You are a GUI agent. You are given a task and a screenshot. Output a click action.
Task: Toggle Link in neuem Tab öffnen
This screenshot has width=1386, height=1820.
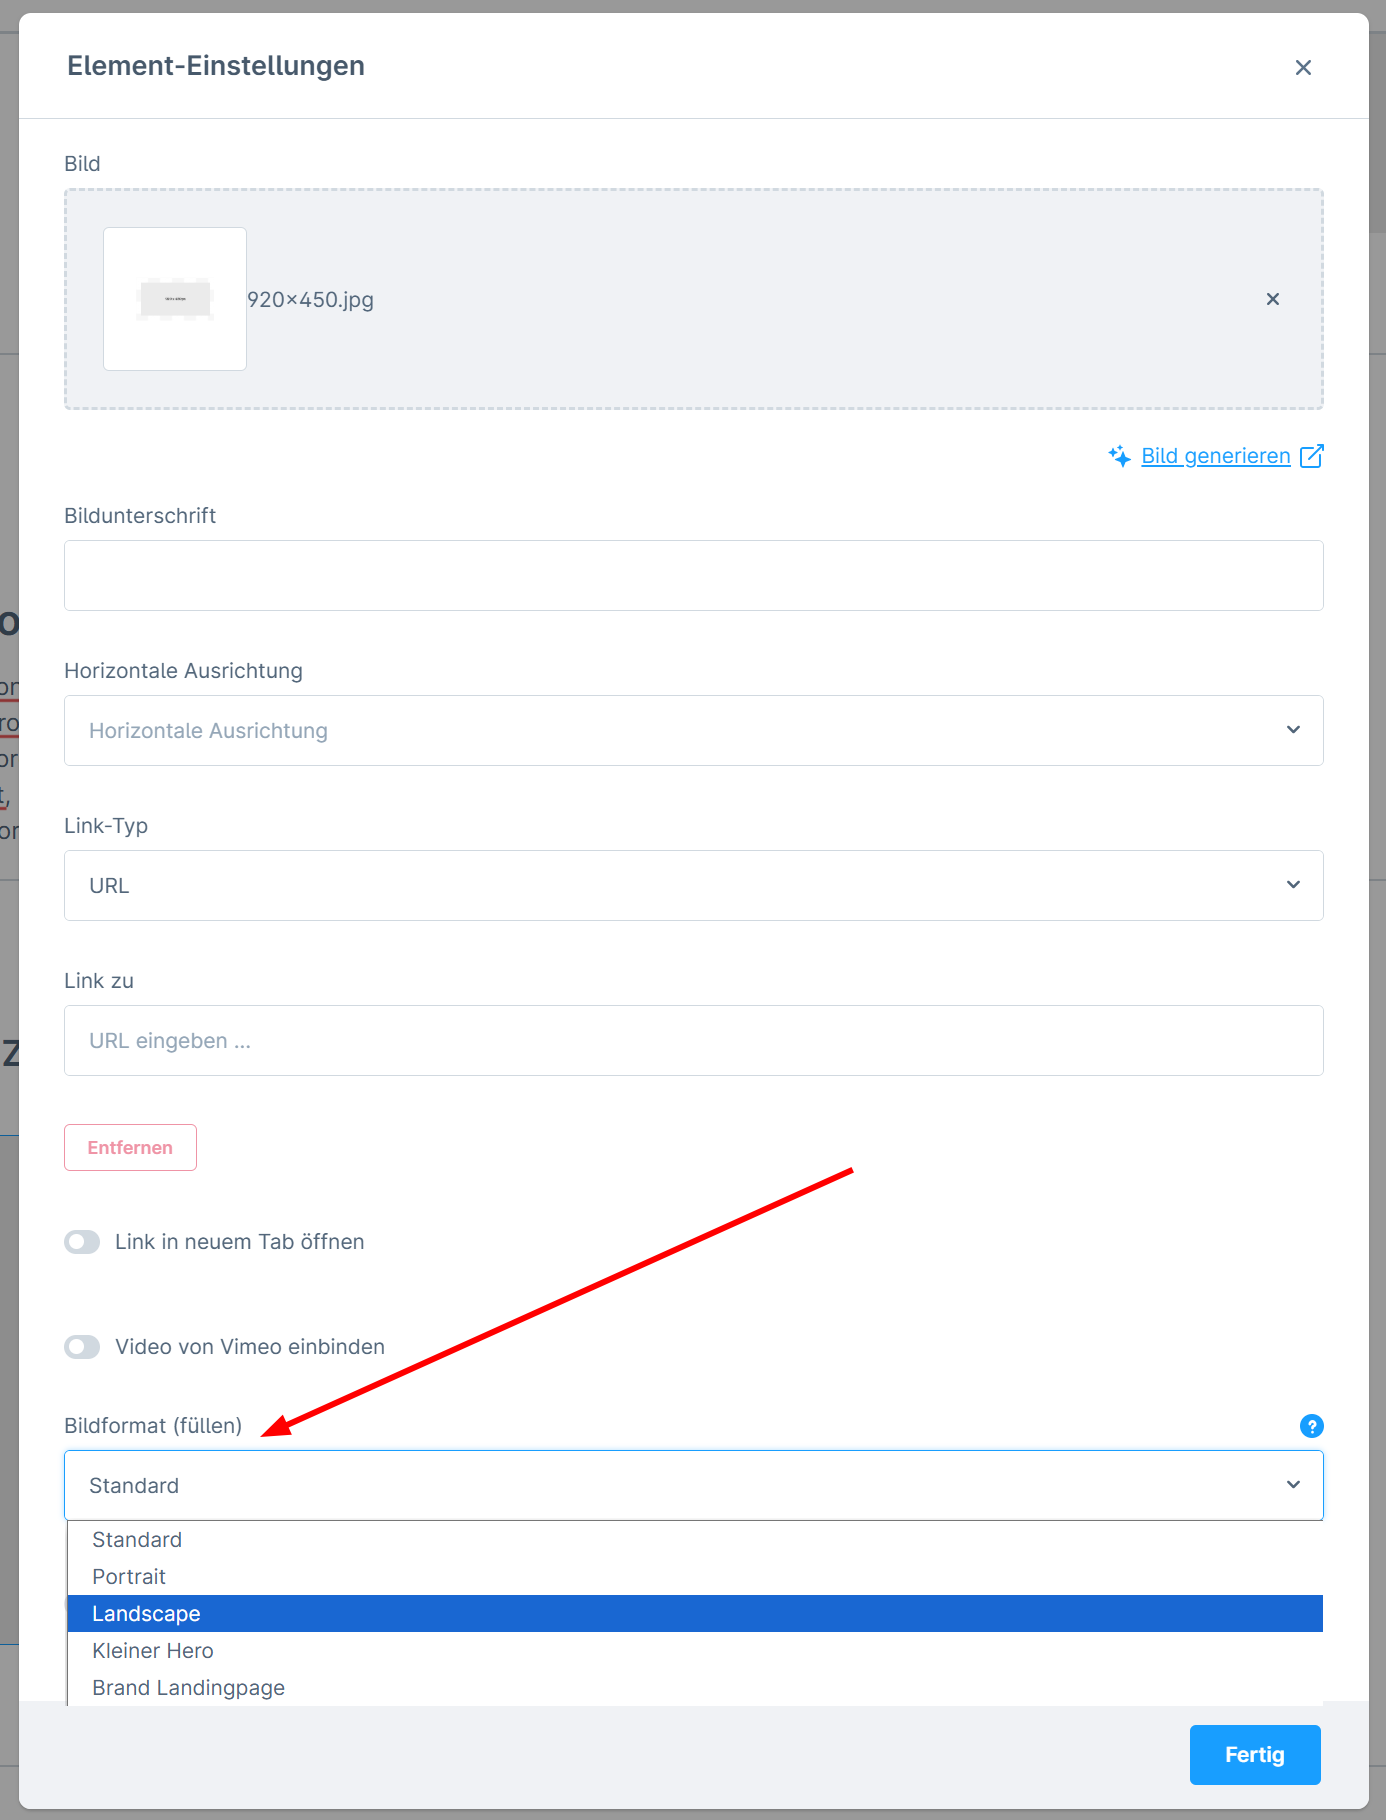click(x=82, y=1242)
